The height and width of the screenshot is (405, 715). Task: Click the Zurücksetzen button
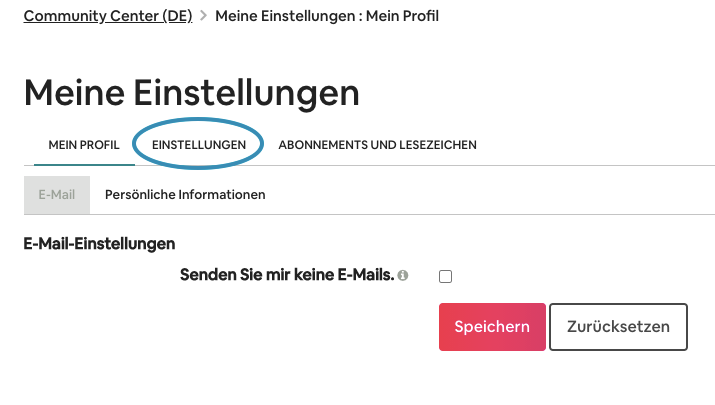pyautogui.click(x=618, y=327)
